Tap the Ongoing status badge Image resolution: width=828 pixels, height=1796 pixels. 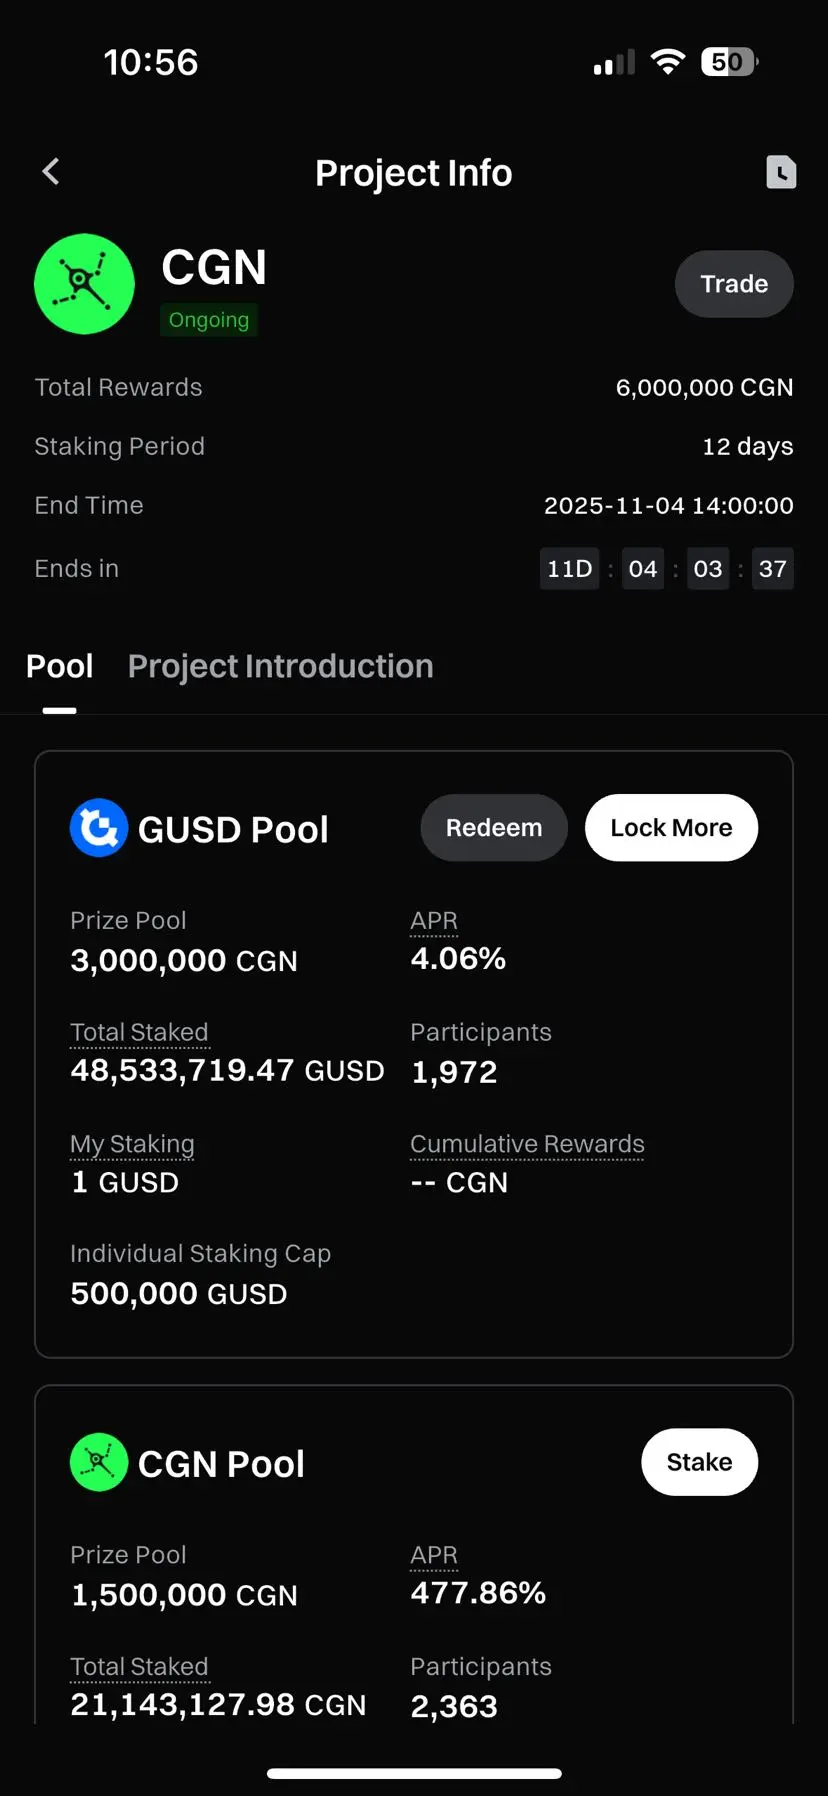[x=209, y=320]
